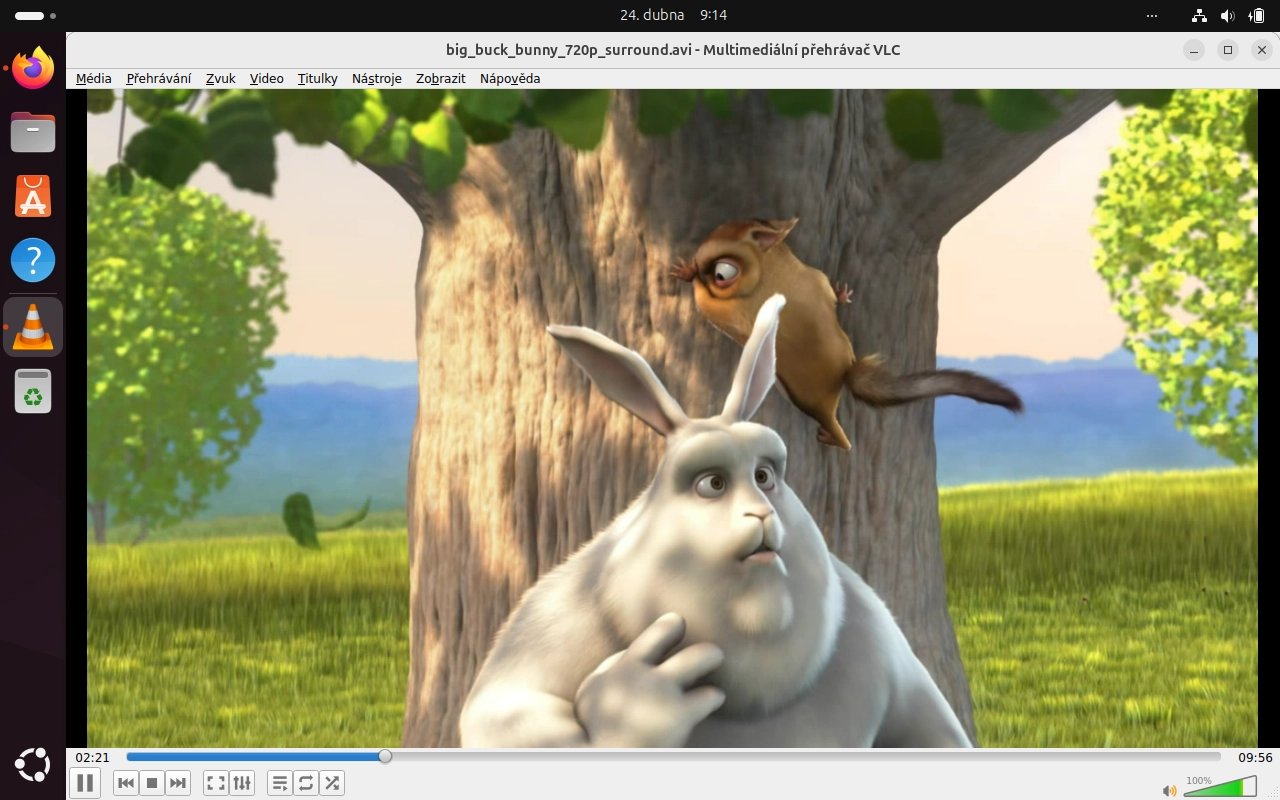
Task: Click VLC cone icon in dock
Action: click(33, 327)
